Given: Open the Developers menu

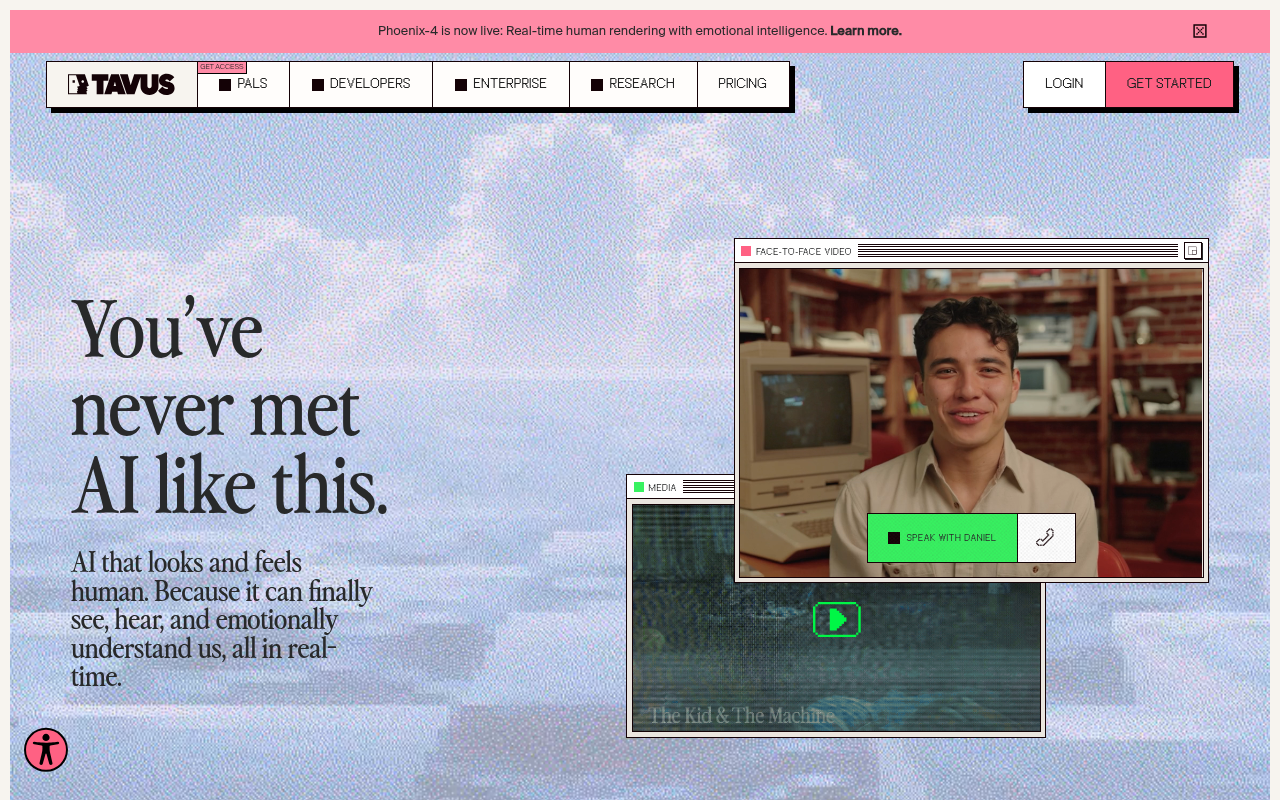Looking at the screenshot, I should pyautogui.click(x=361, y=84).
